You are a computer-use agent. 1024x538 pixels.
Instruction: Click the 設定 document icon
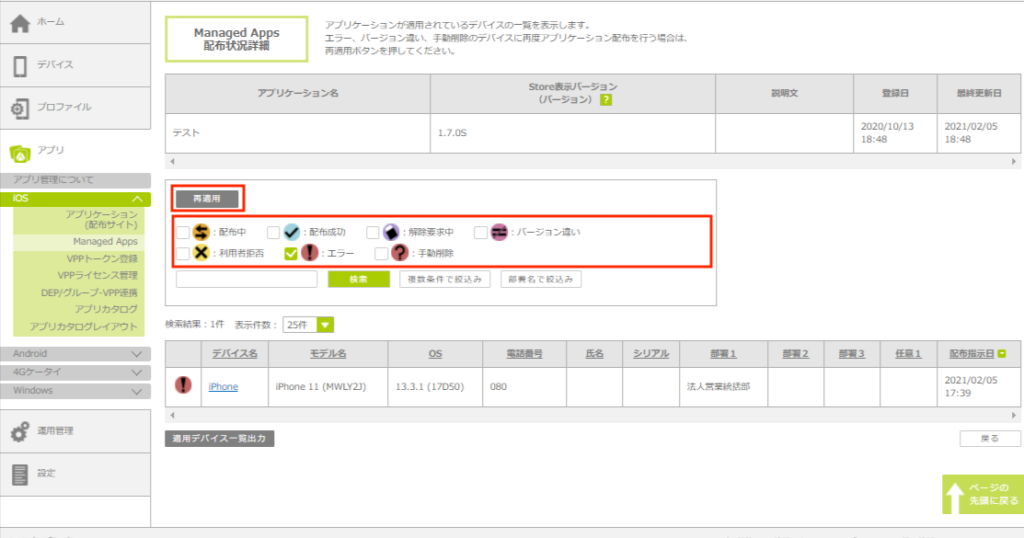click(x=20, y=474)
